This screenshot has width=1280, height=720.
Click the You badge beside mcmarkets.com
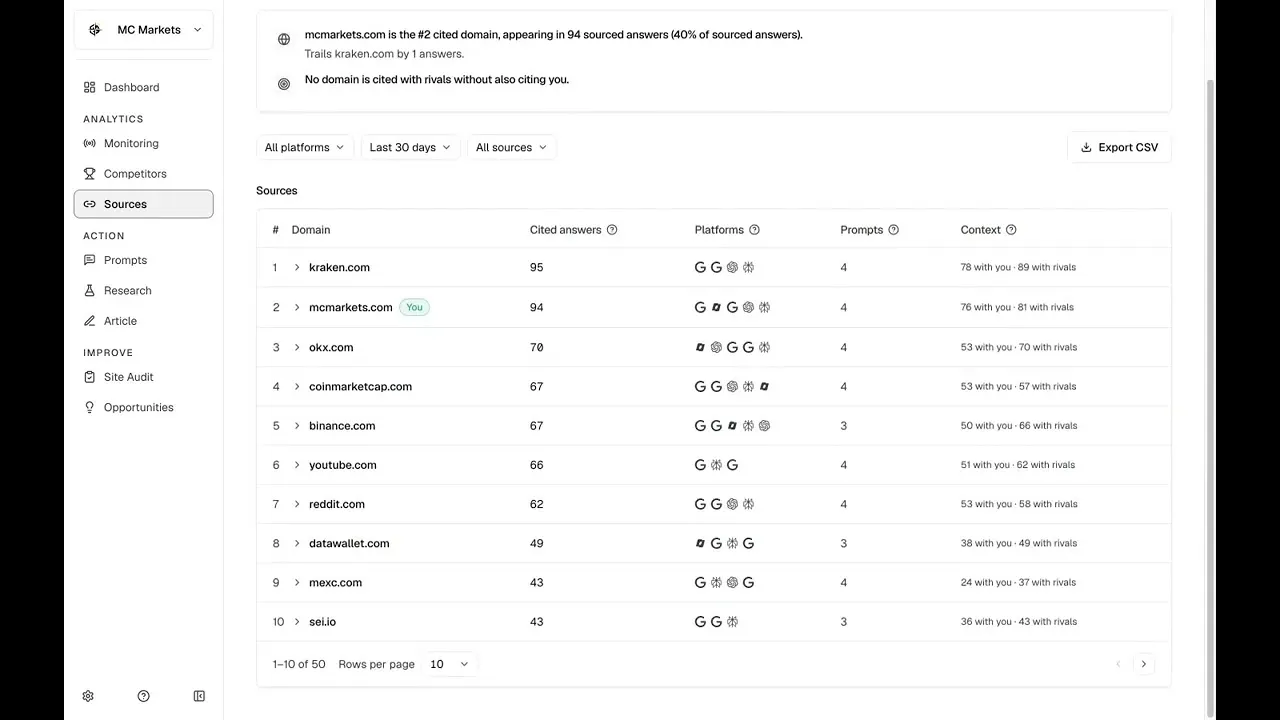point(414,308)
